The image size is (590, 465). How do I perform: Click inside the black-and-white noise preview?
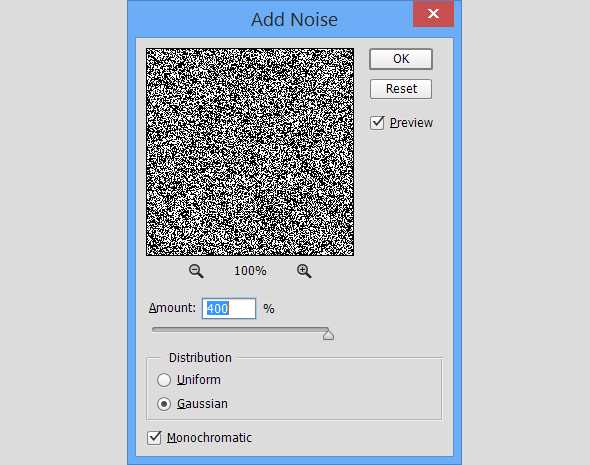pos(250,152)
